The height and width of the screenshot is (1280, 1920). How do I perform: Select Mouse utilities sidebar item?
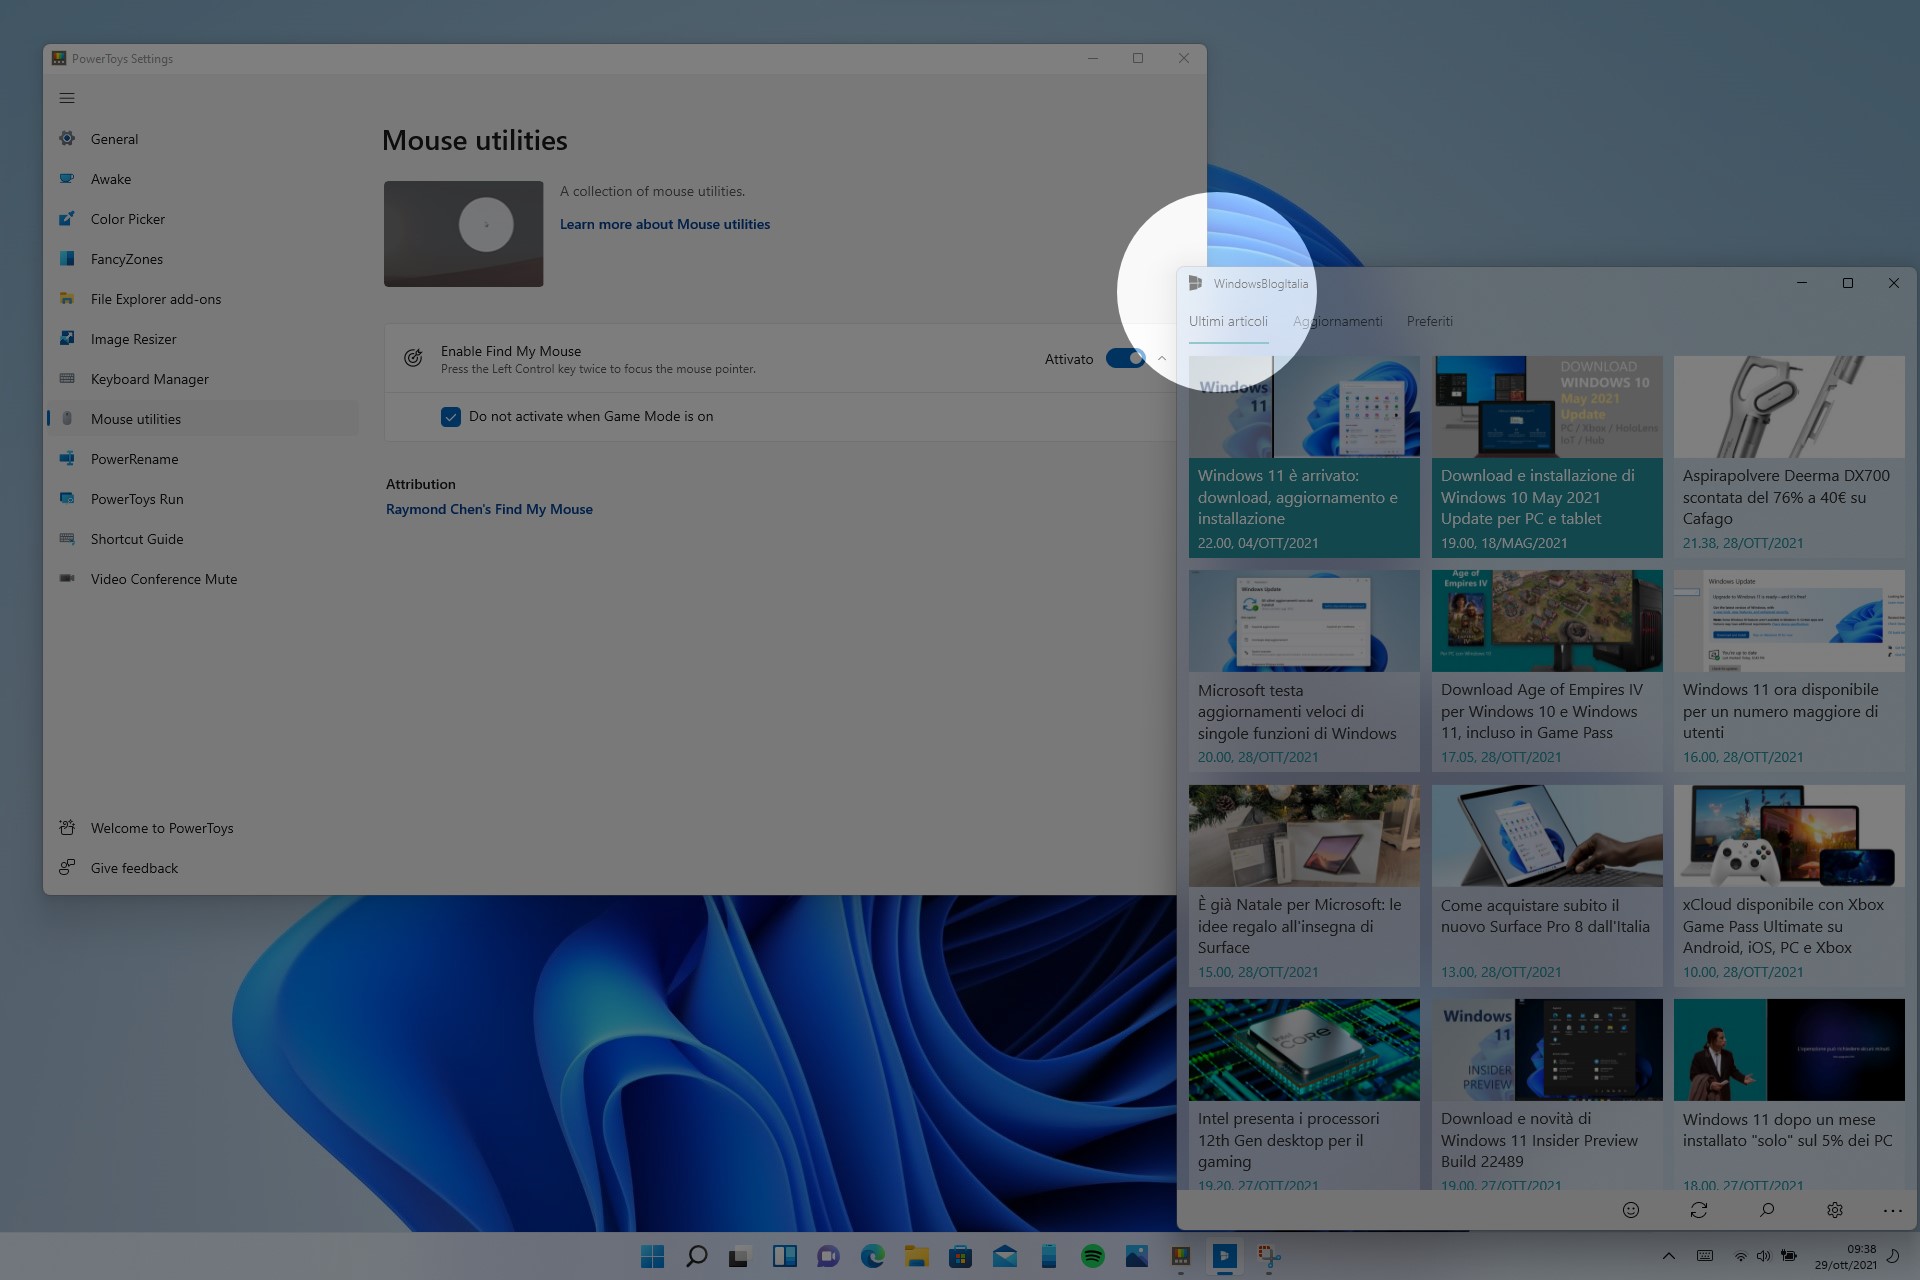pos(202,419)
